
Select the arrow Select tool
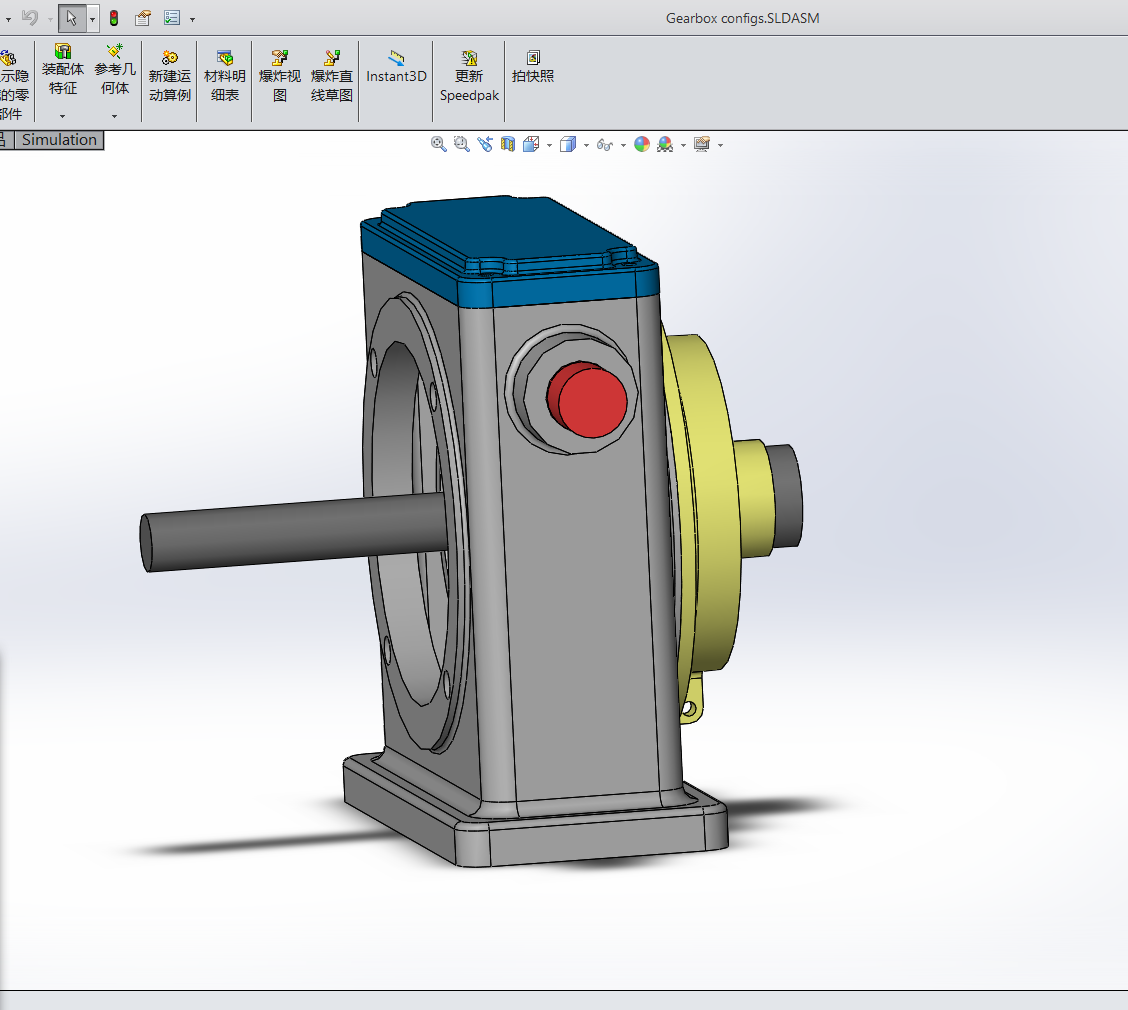tap(72, 18)
